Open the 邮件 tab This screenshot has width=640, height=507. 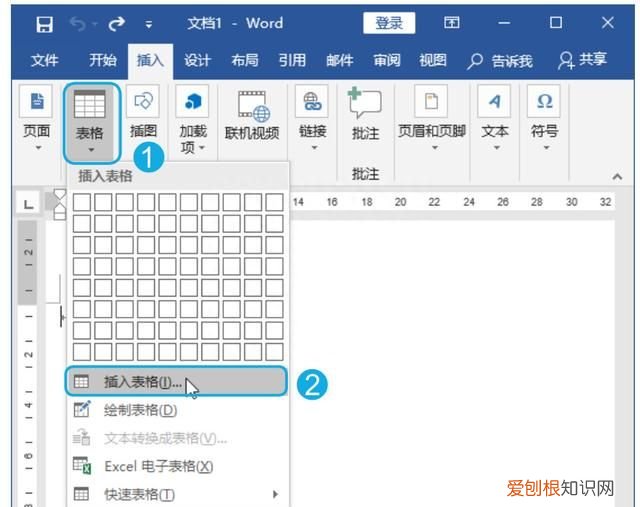point(340,61)
